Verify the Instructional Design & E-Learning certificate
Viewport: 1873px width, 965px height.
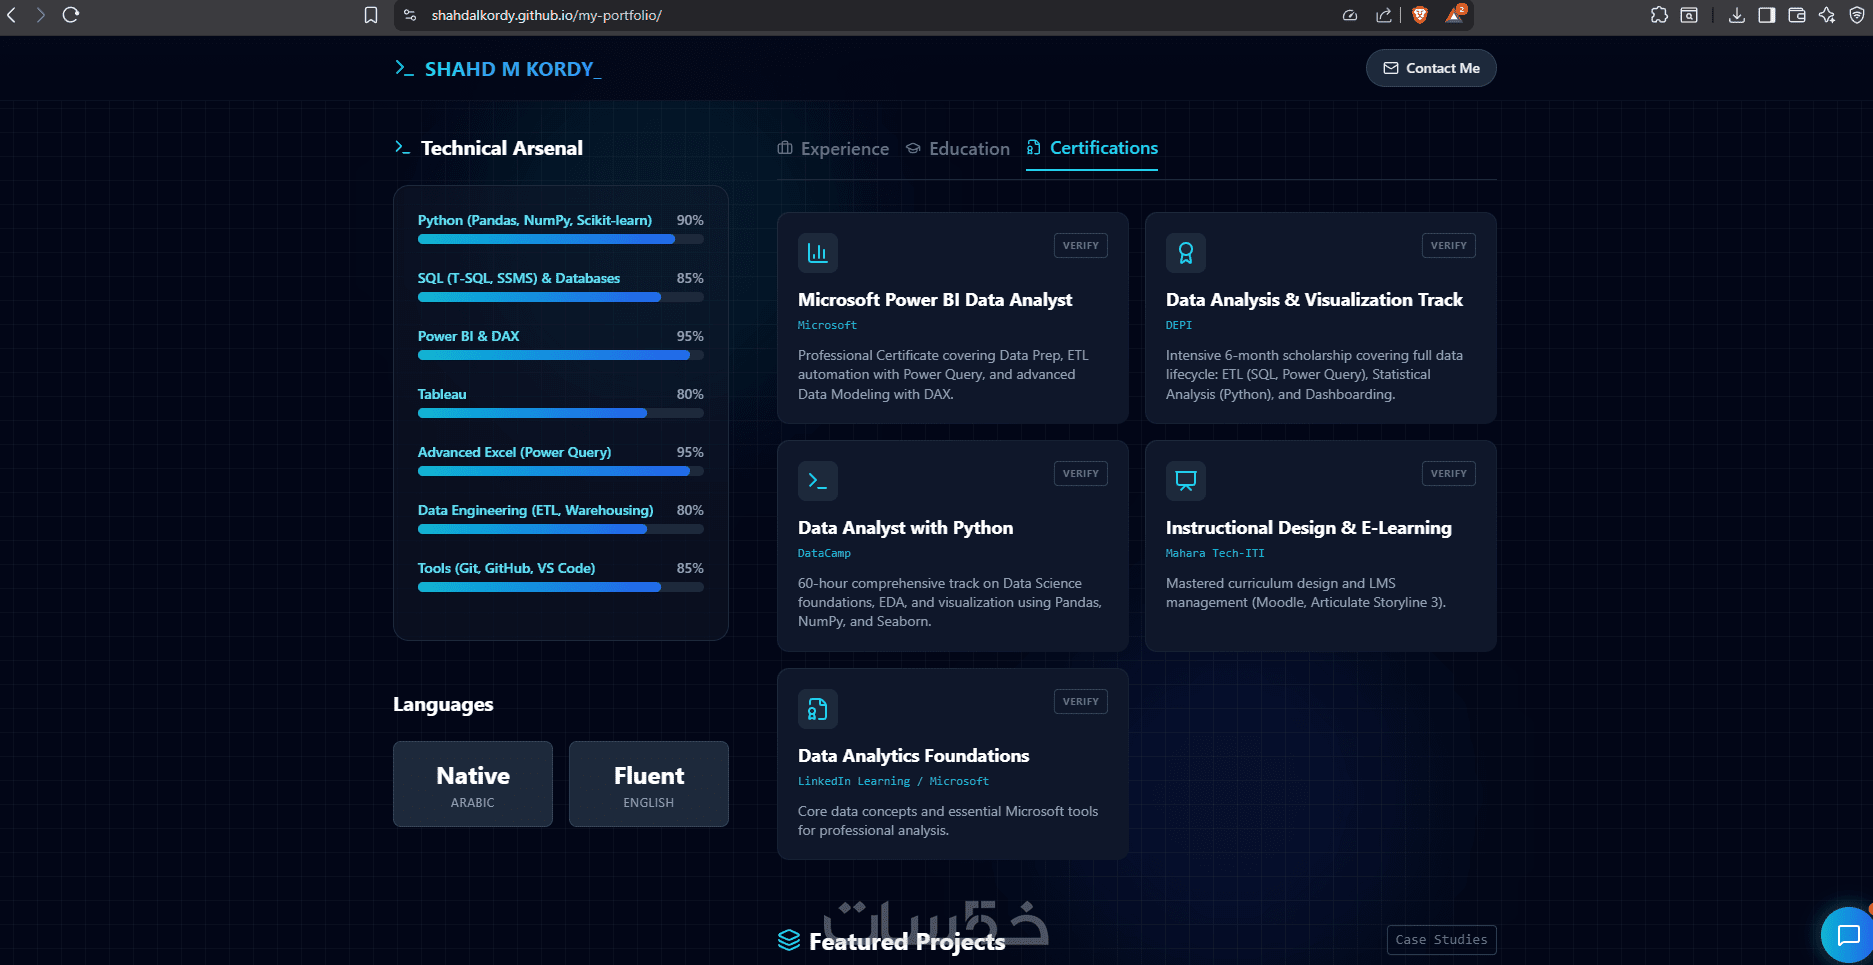[1449, 473]
